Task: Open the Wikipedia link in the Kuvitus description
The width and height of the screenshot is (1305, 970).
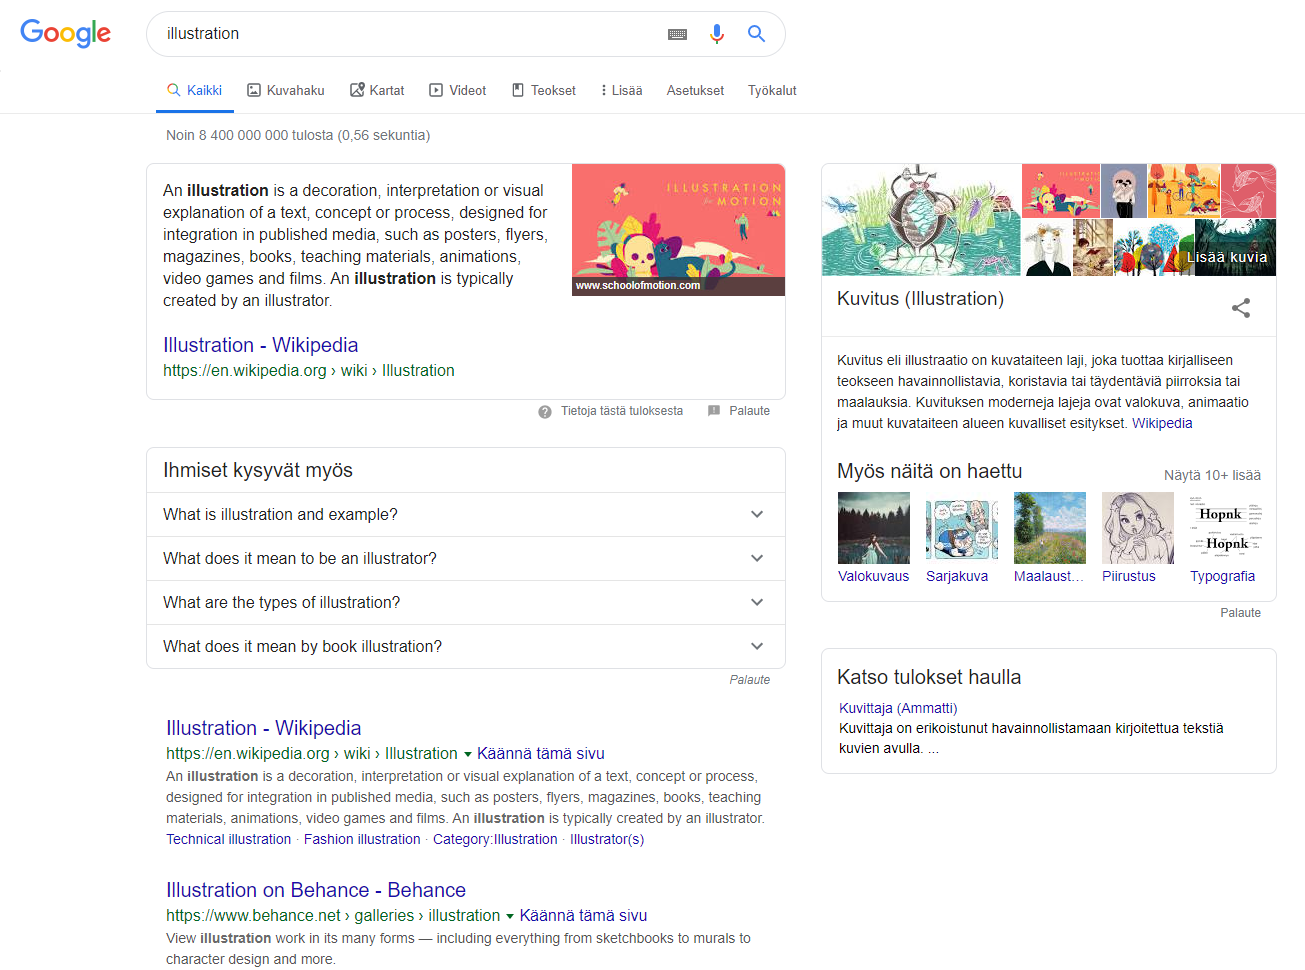Action: tap(1162, 423)
